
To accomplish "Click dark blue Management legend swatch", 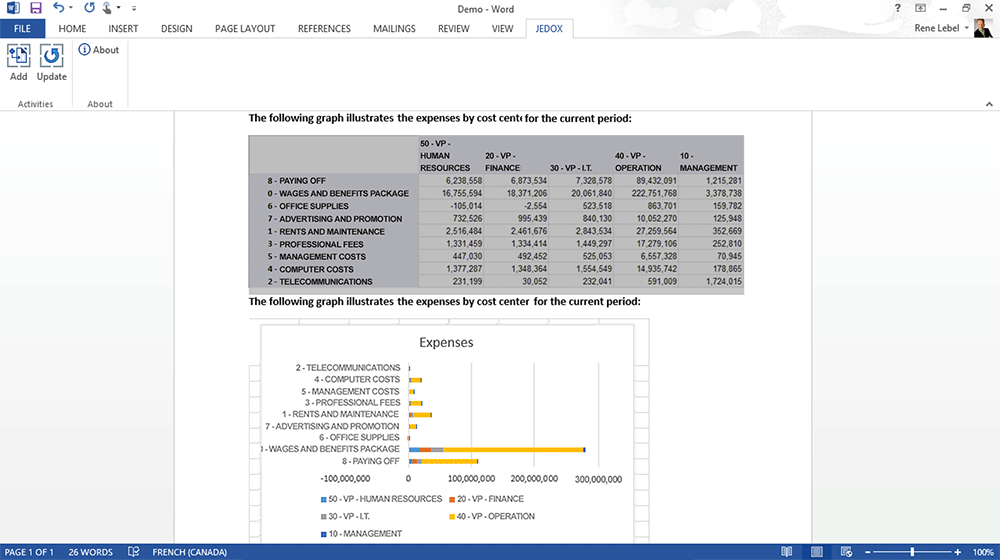I will click(x=324, y=534).
